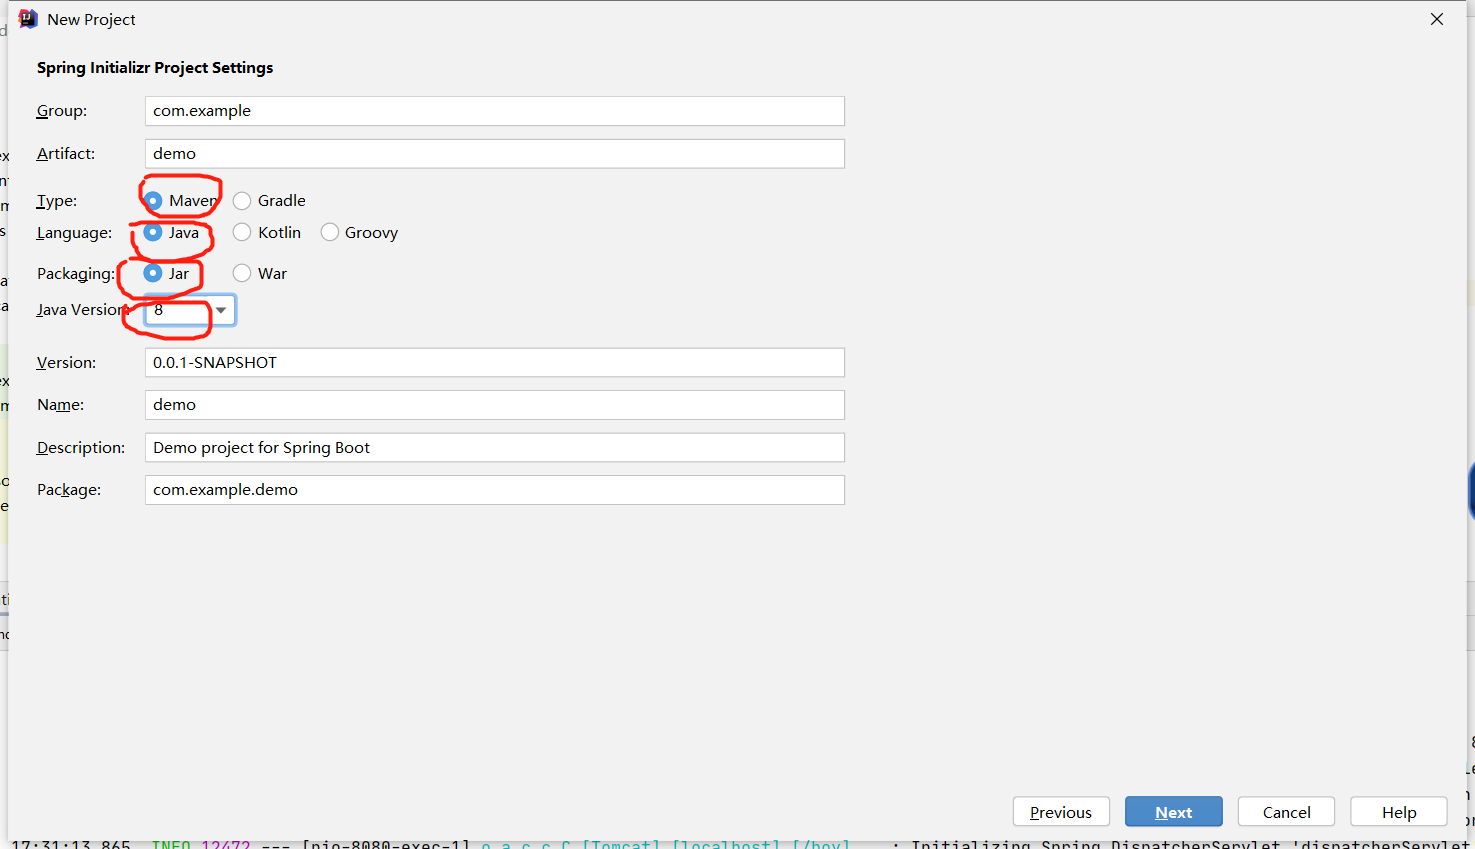The width and height of the screenshot is (1475, 849).
Task: Click the Language label
Action: click(x=75, y=233)
